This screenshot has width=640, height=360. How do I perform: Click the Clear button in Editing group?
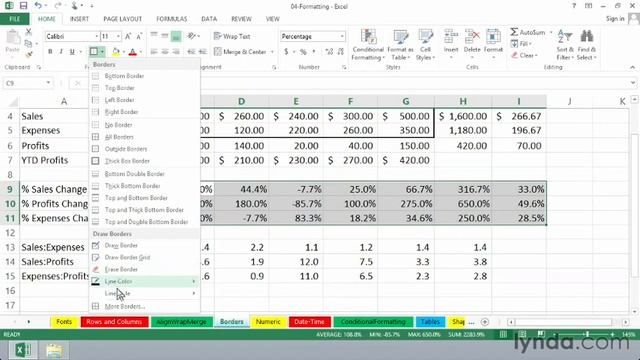pos(524,55)
